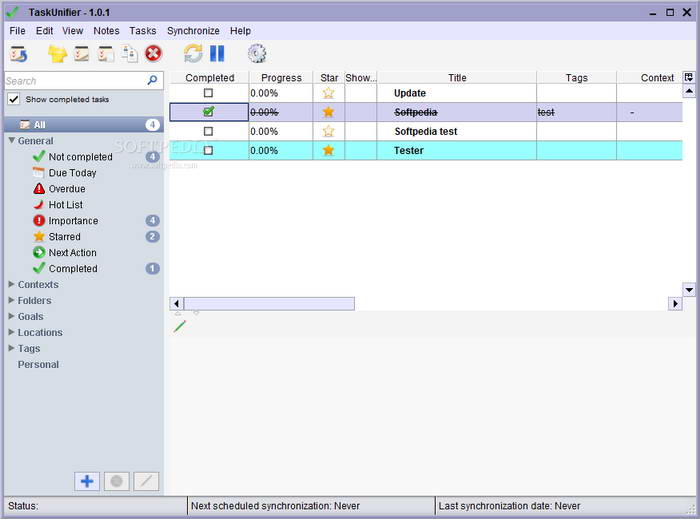700x519 pixels.
Task: Mark the Tester task as completed
Action: pos(208,150)
